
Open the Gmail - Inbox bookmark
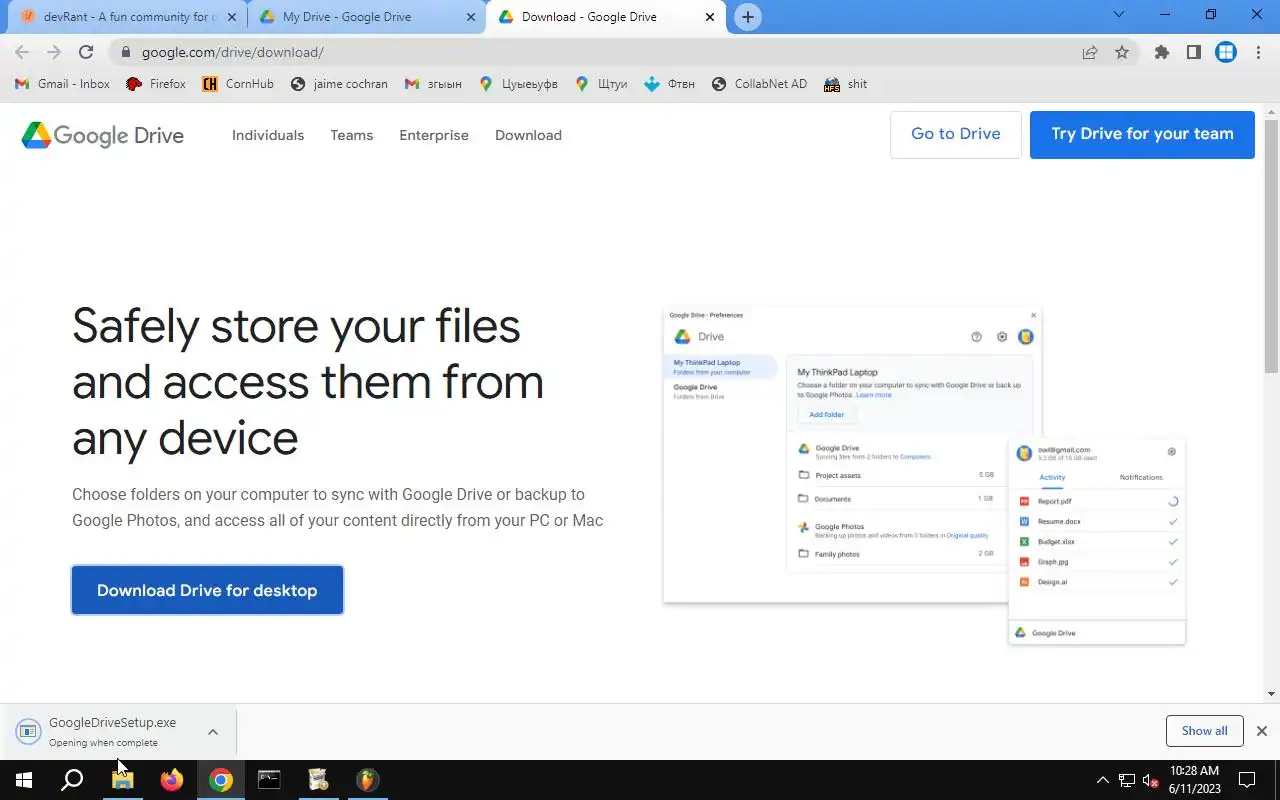[x=62, y=84]
